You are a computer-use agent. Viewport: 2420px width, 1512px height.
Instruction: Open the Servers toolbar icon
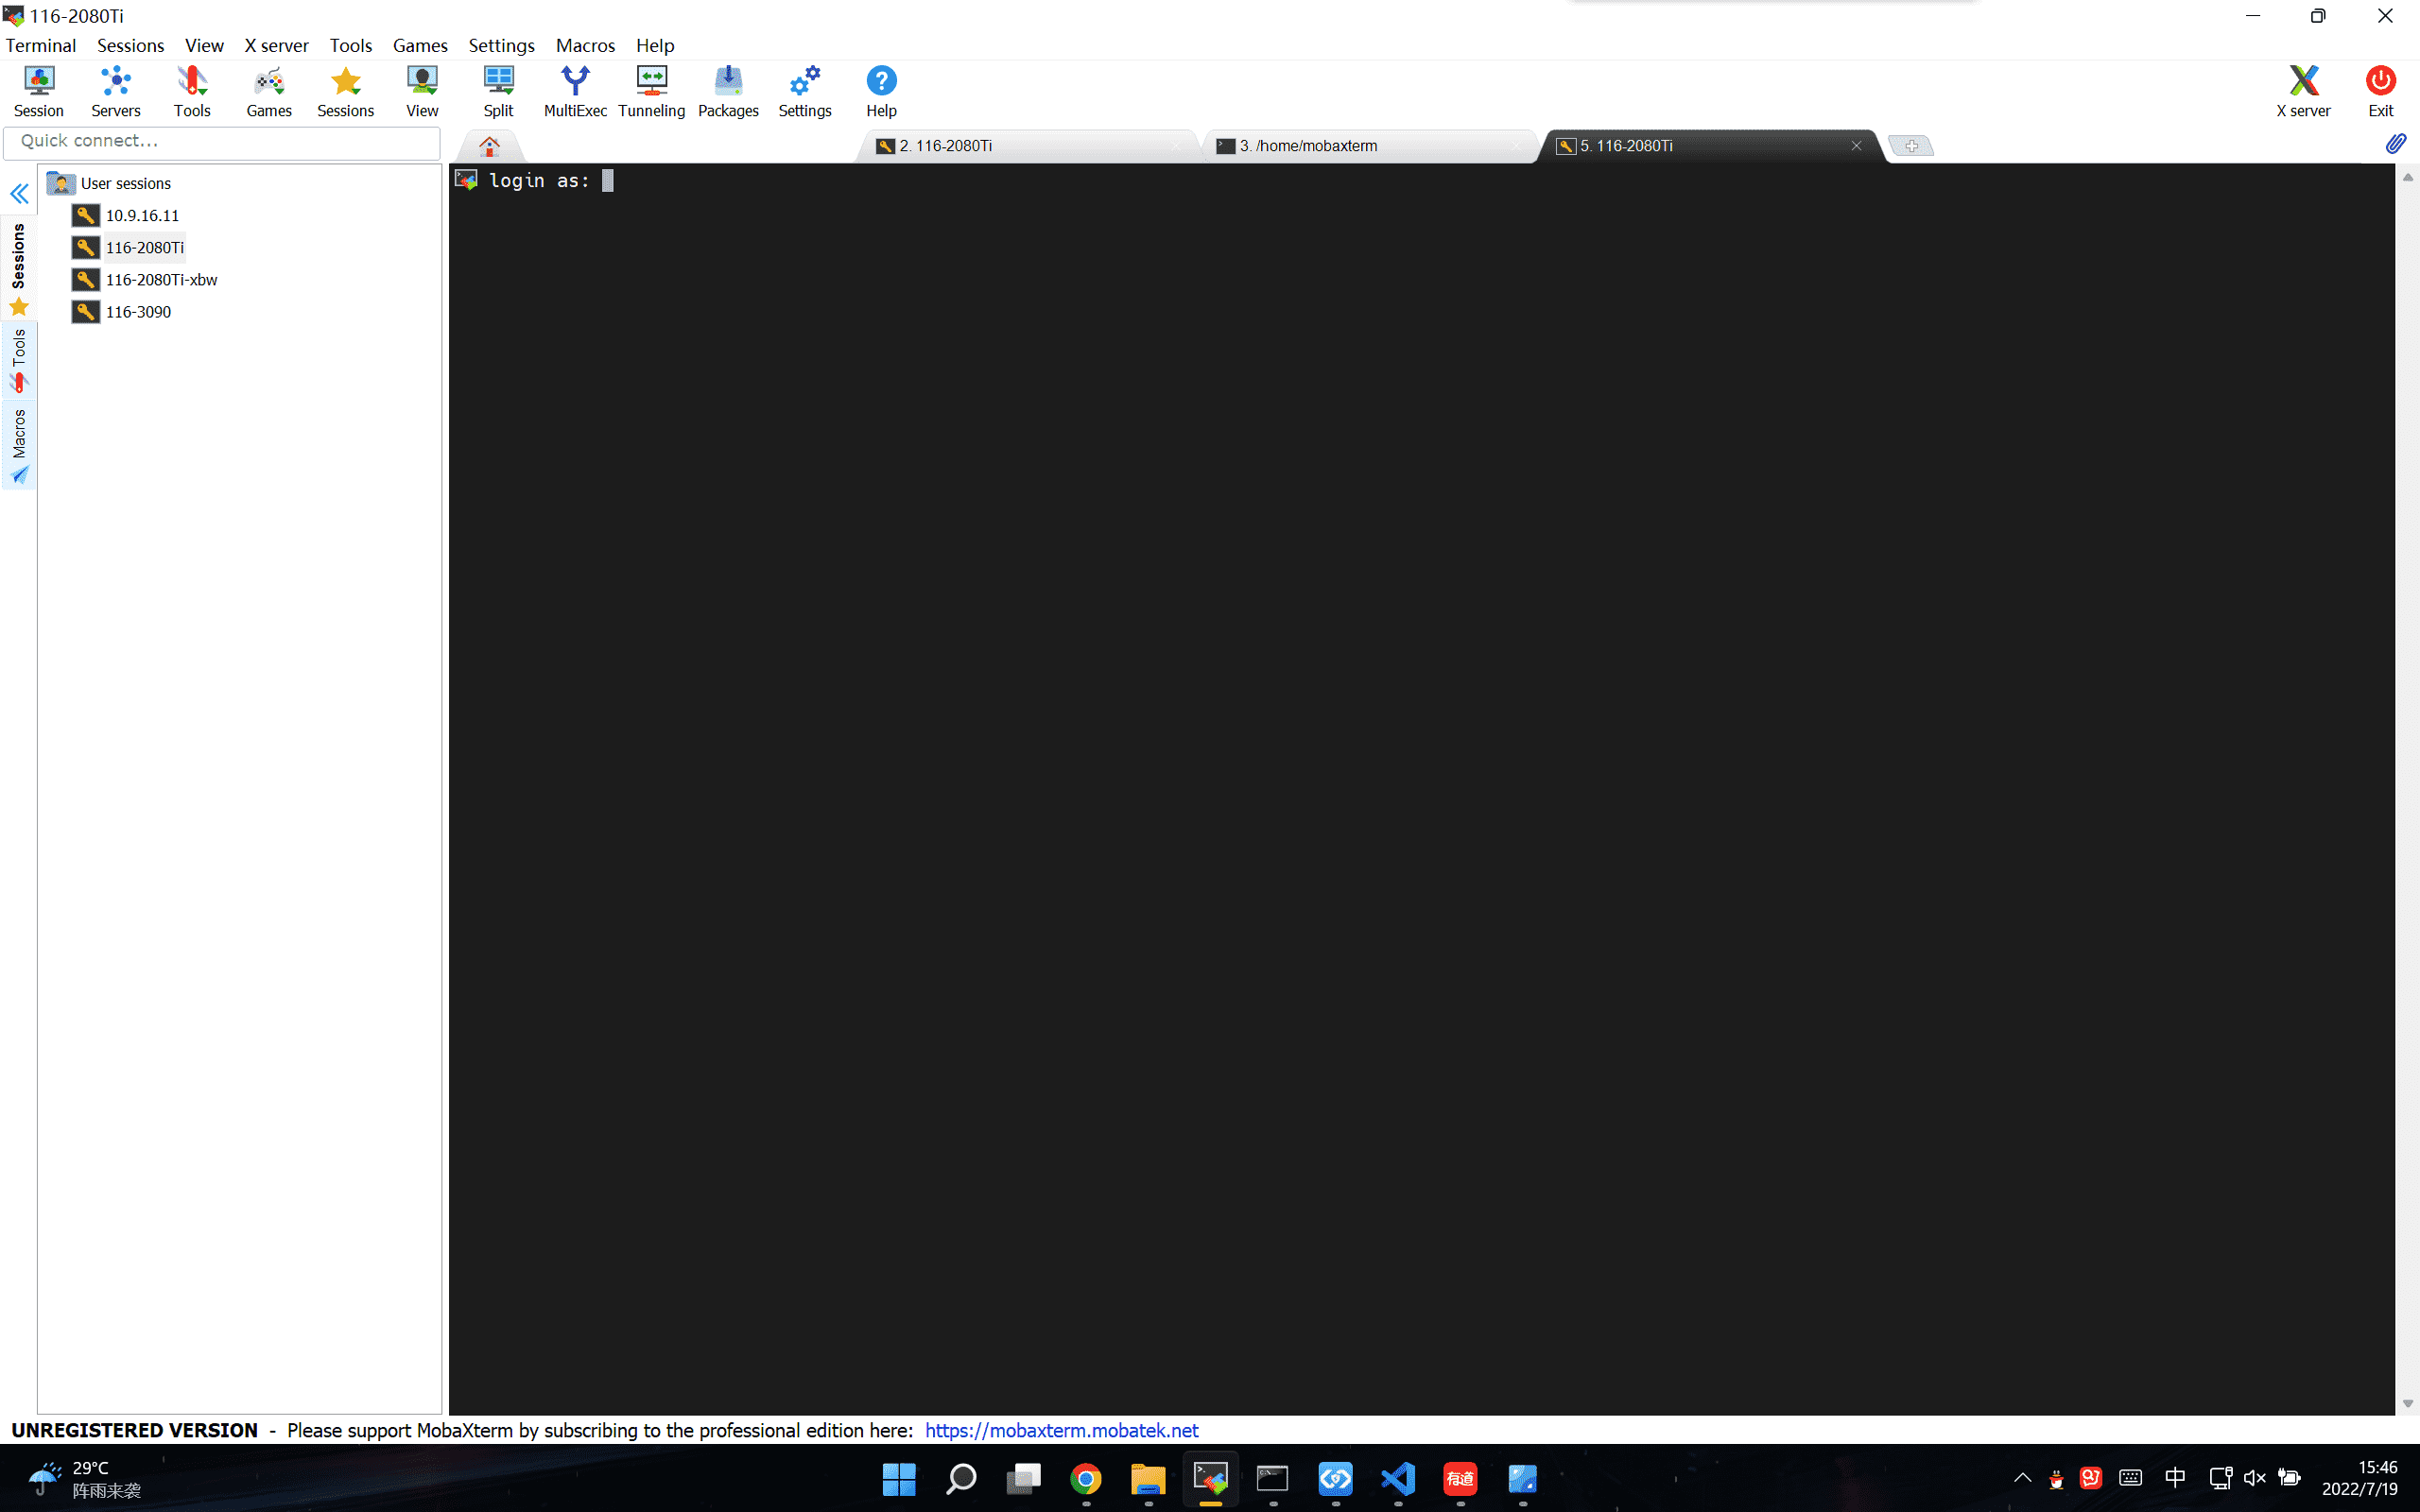[x=116, y=92]
